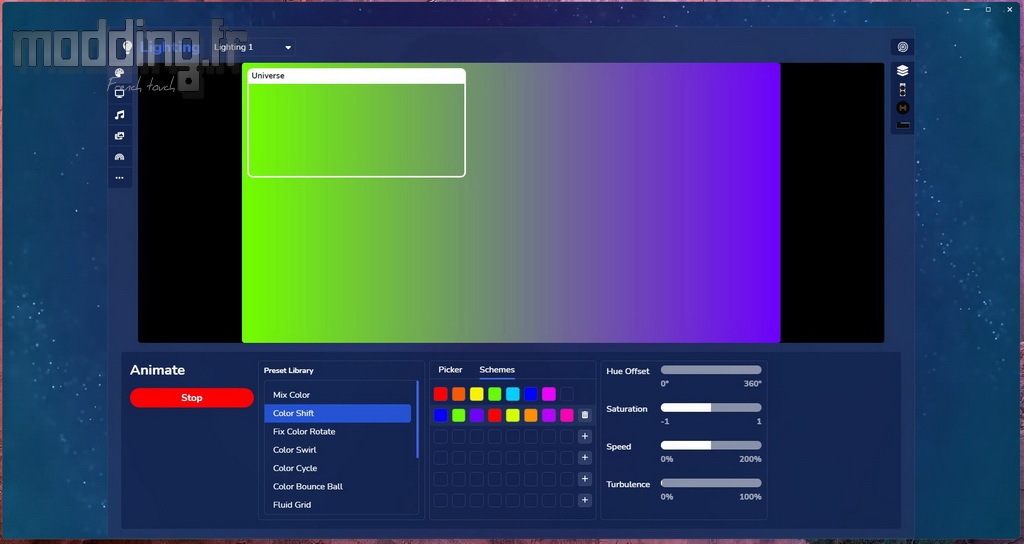Click the Preset Library scrollbar
This screenshot has width=1024, height=544.
(x=417, y=419)
